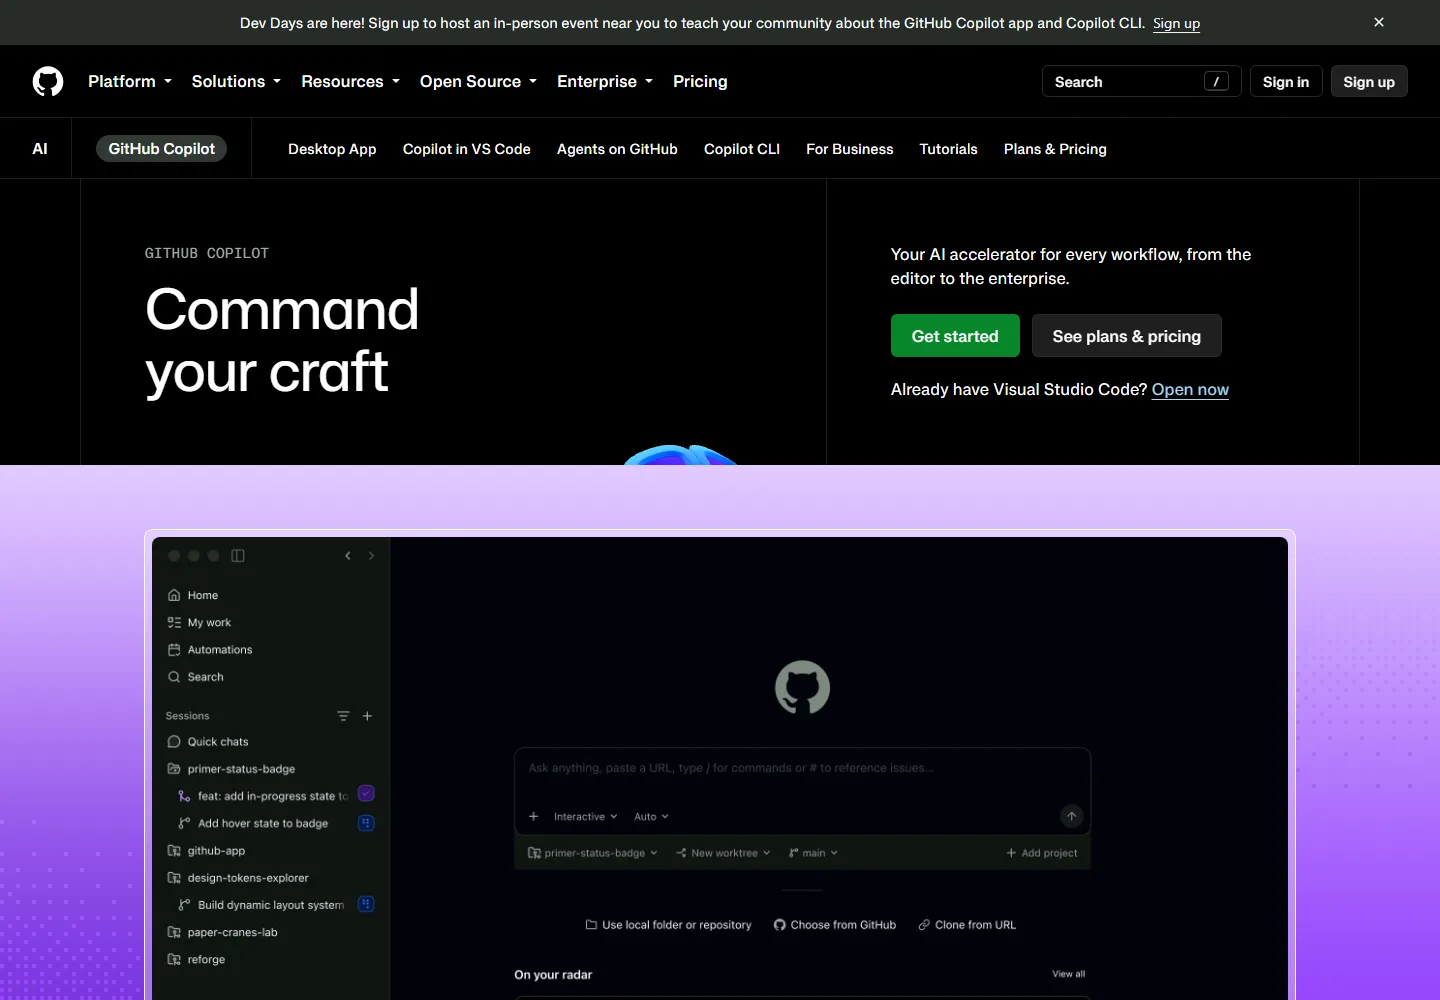
Task: Open the Interactive mode dropdown
Action: tap(585, 817)
